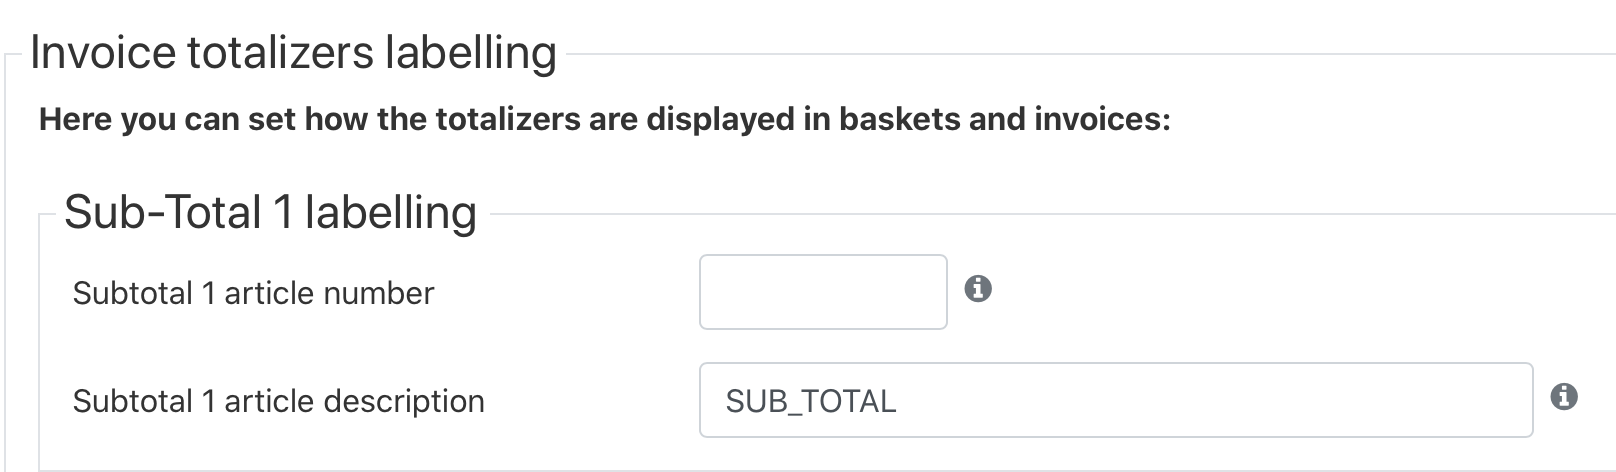Image resolution: width=1616 pixels, height=472 pixels.
Task: Click the word "totalizers" in main heading
Action: click(279, 53)
